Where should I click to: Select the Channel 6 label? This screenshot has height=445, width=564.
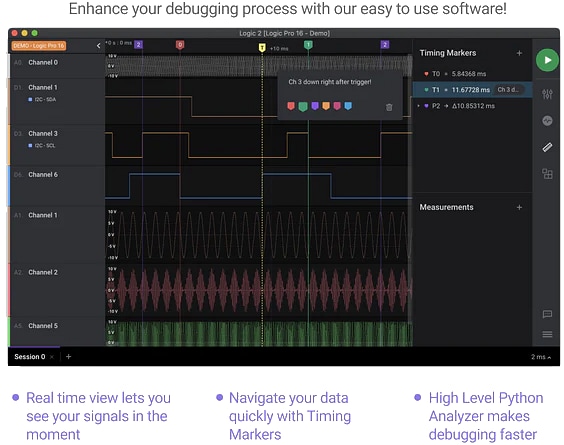(43, 174)
